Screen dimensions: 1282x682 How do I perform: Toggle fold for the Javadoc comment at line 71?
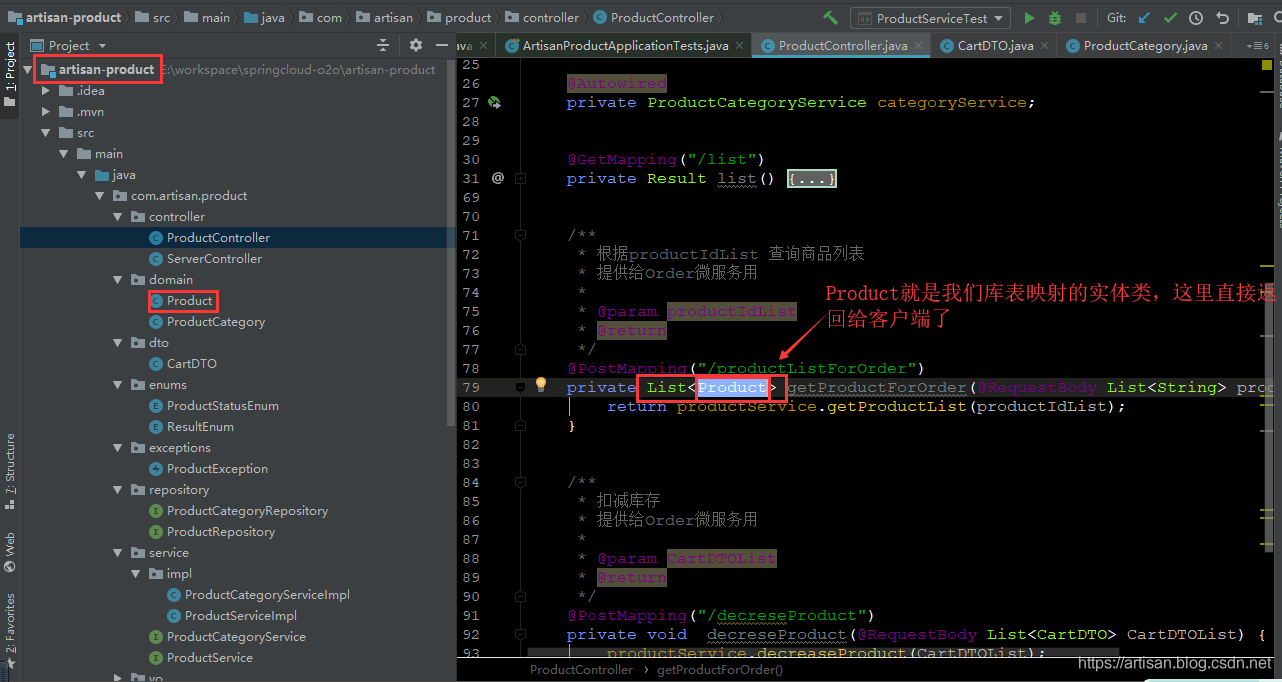520,235
